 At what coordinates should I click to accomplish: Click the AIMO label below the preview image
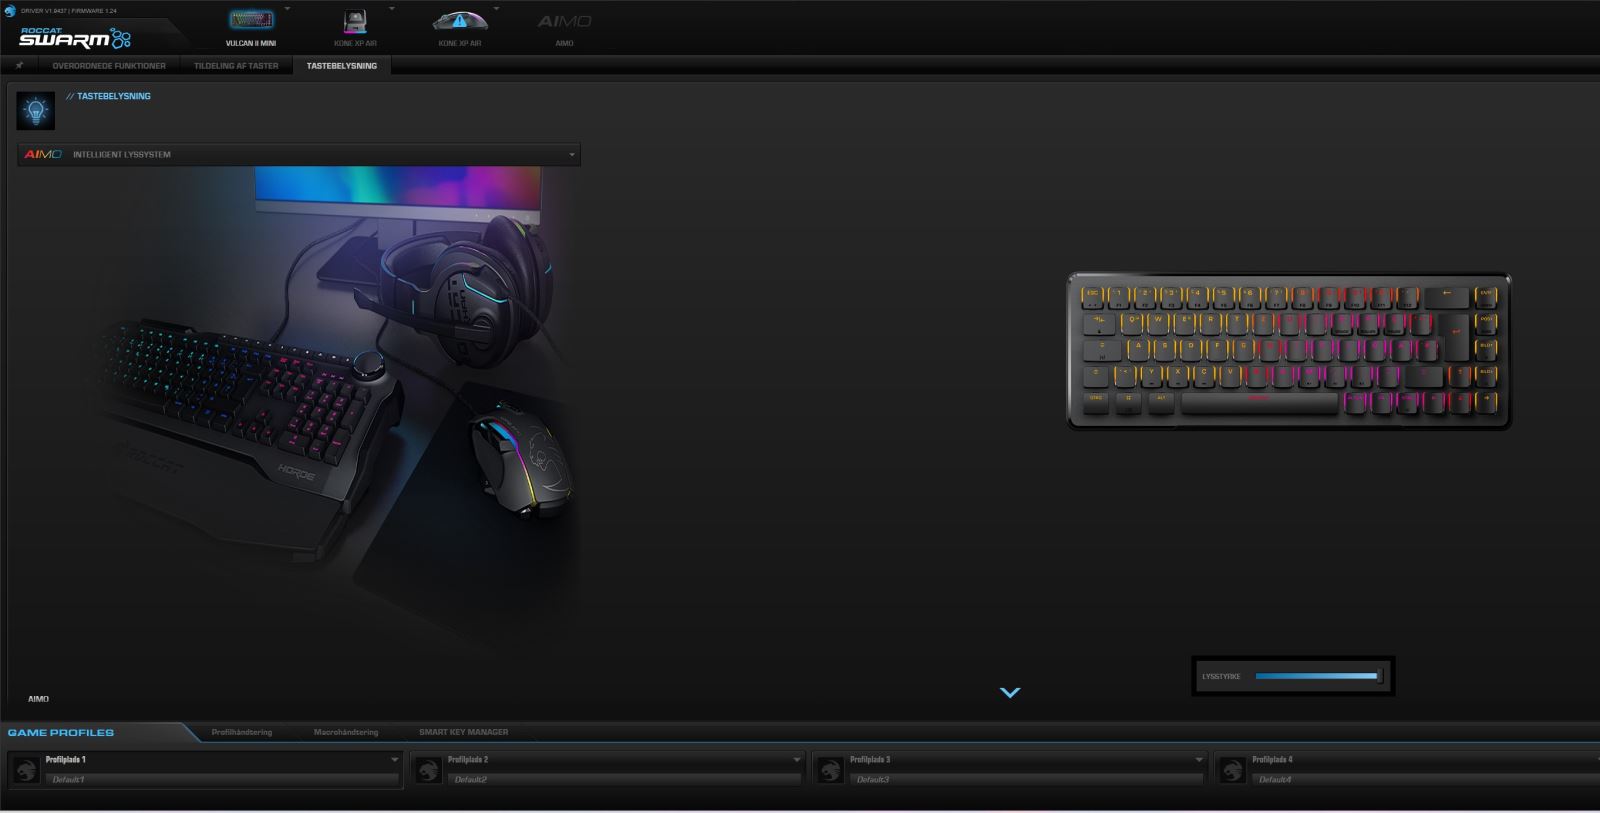38,699
